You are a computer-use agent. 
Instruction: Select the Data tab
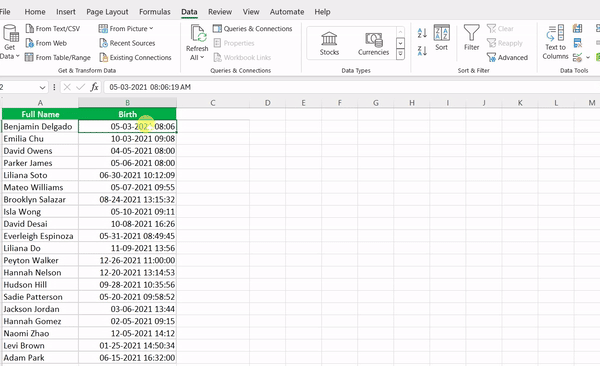[189, 12]
